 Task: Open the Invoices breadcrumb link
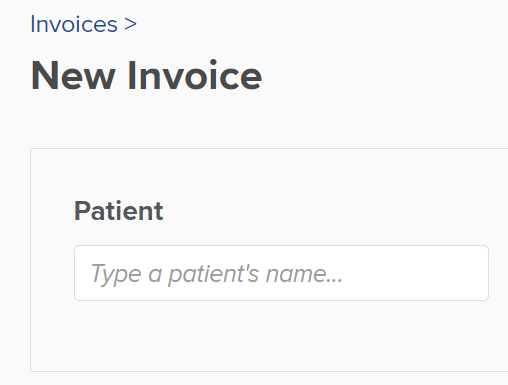(74, 24)
